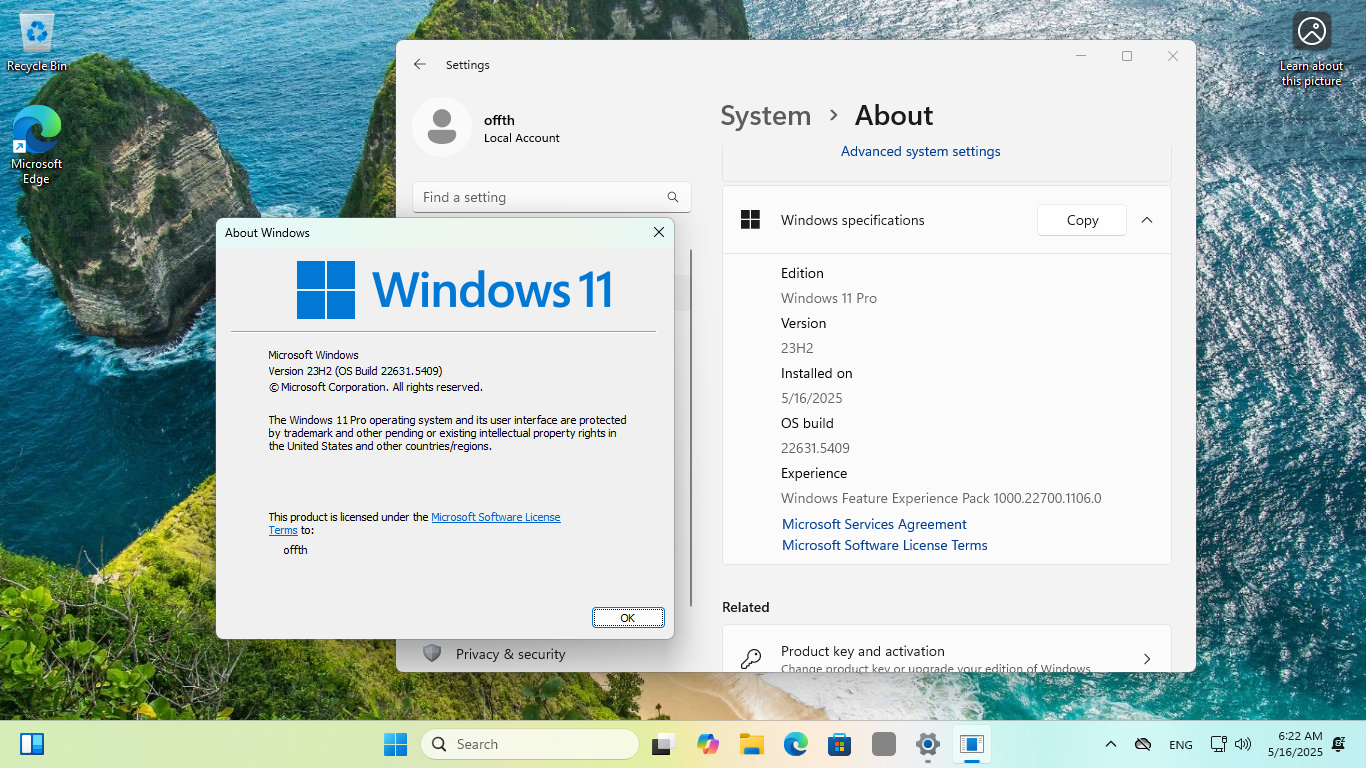Switch to Settings app in the taskbar
This screenshot has width=1366, height=768.
click(x=928, y=744)
